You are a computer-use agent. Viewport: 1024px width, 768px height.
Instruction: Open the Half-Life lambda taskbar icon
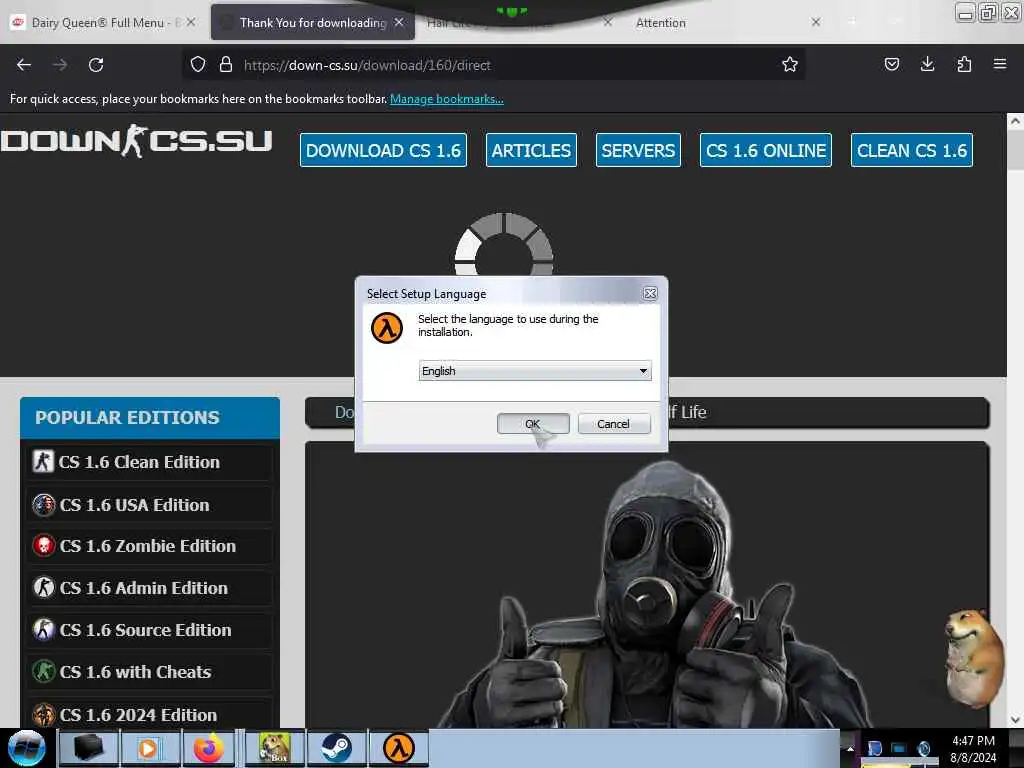(398, 748)
